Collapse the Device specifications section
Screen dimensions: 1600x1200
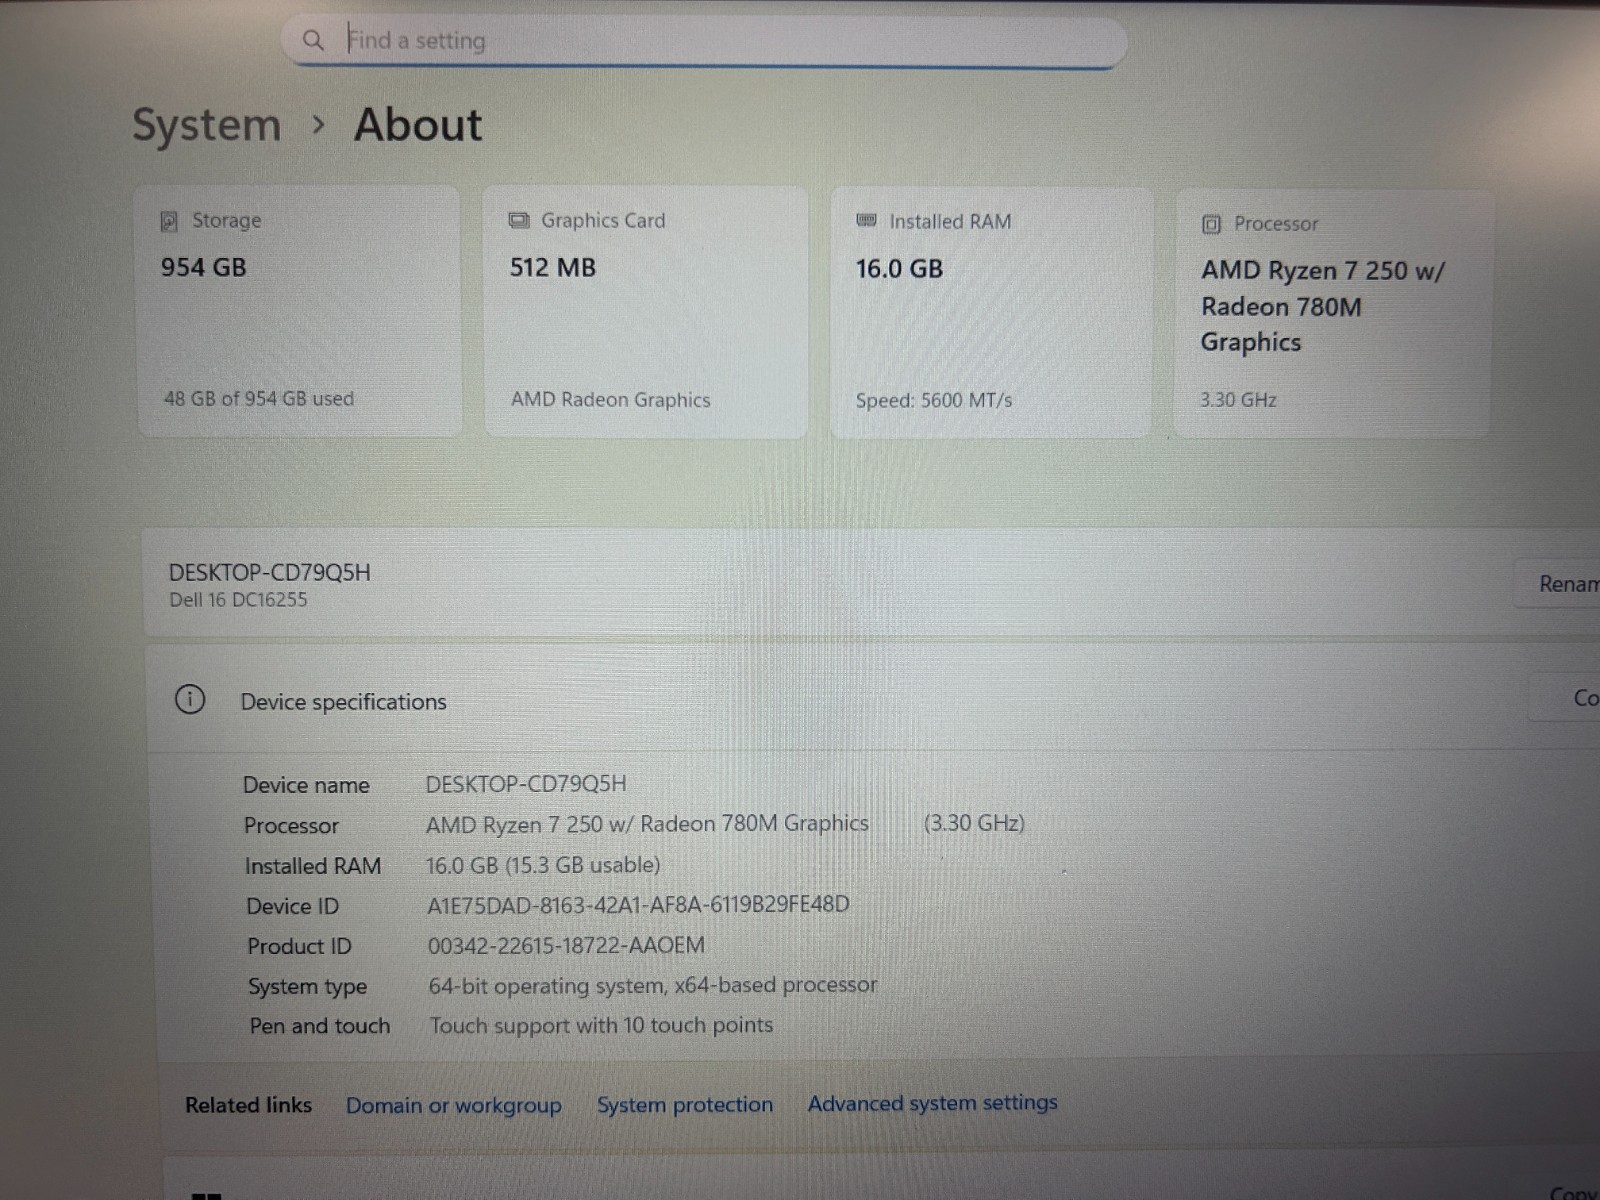pos(872,700)
